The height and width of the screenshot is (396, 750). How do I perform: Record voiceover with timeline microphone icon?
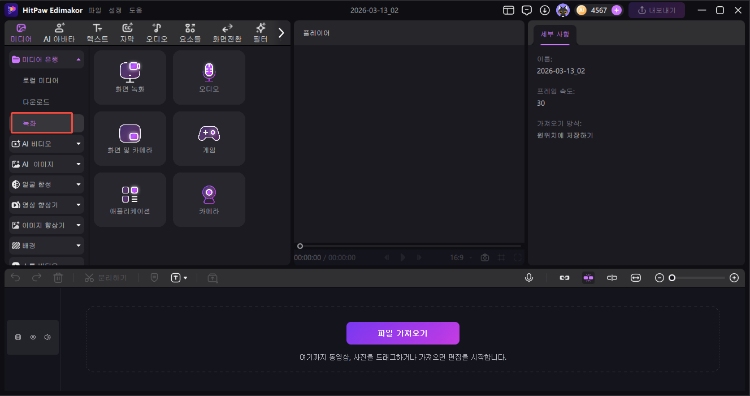529,278
